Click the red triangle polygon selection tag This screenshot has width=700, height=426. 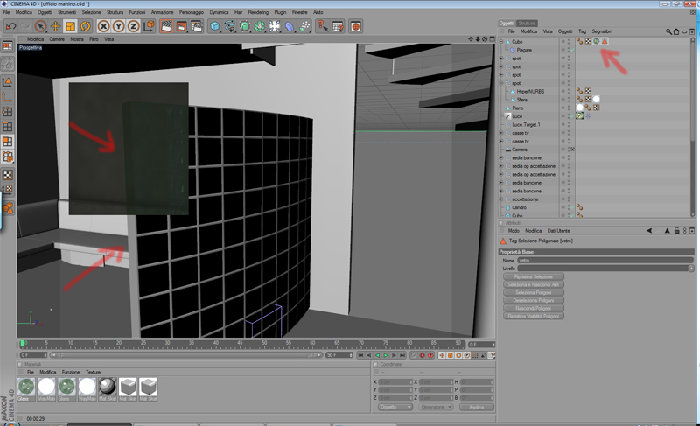[x=604, y=41]
